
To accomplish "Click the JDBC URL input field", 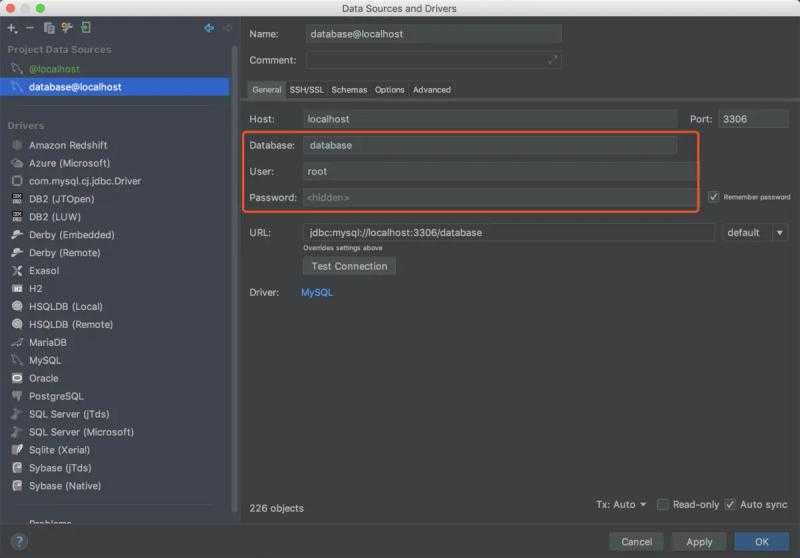I will 508,233.
